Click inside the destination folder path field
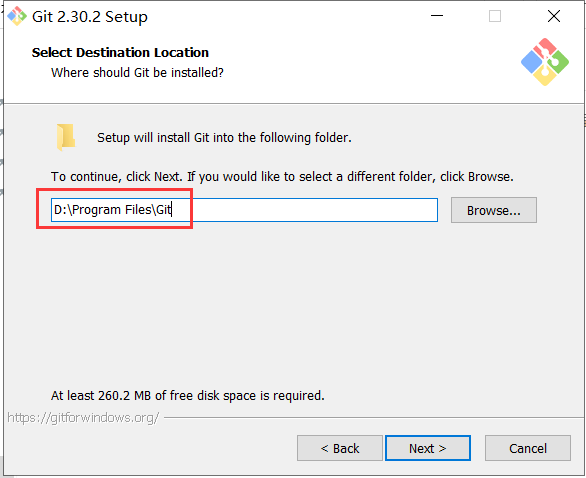Viewport: 586px width, 478px height. pyautogui.click(x=244, y=210)
